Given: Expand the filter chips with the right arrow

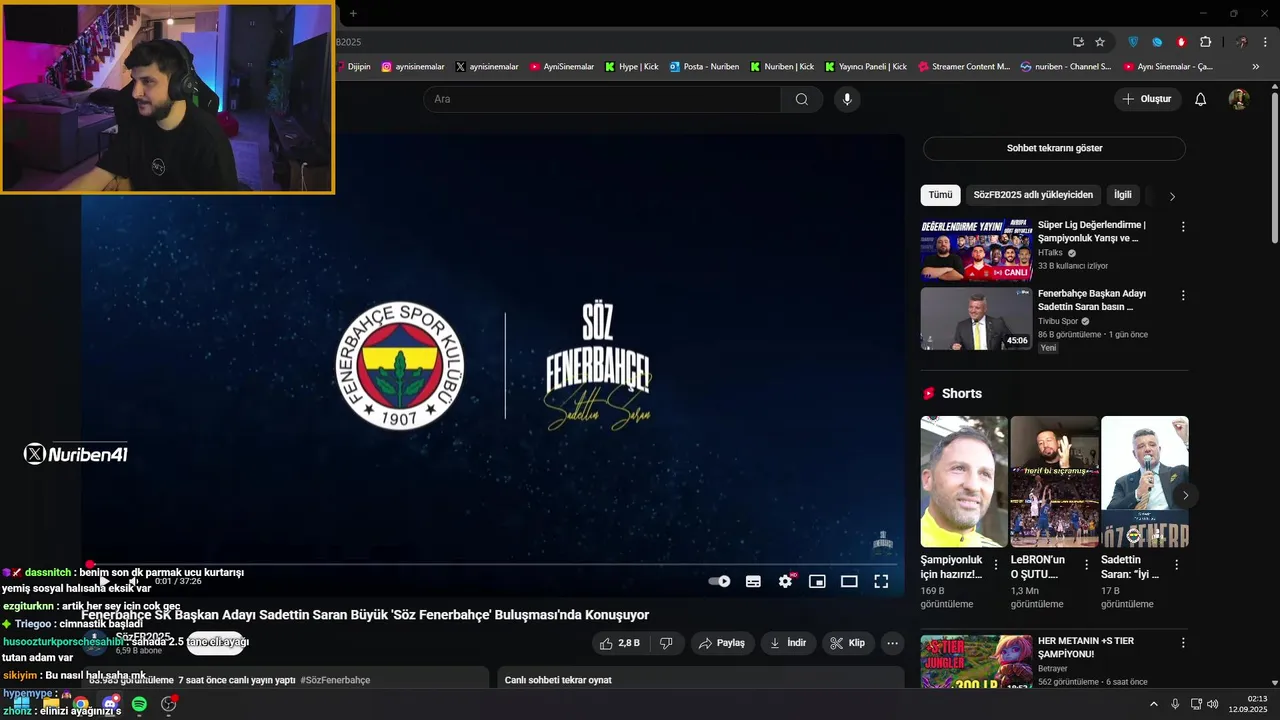Looking at the screenshot, I should [x=1172, y=196].
